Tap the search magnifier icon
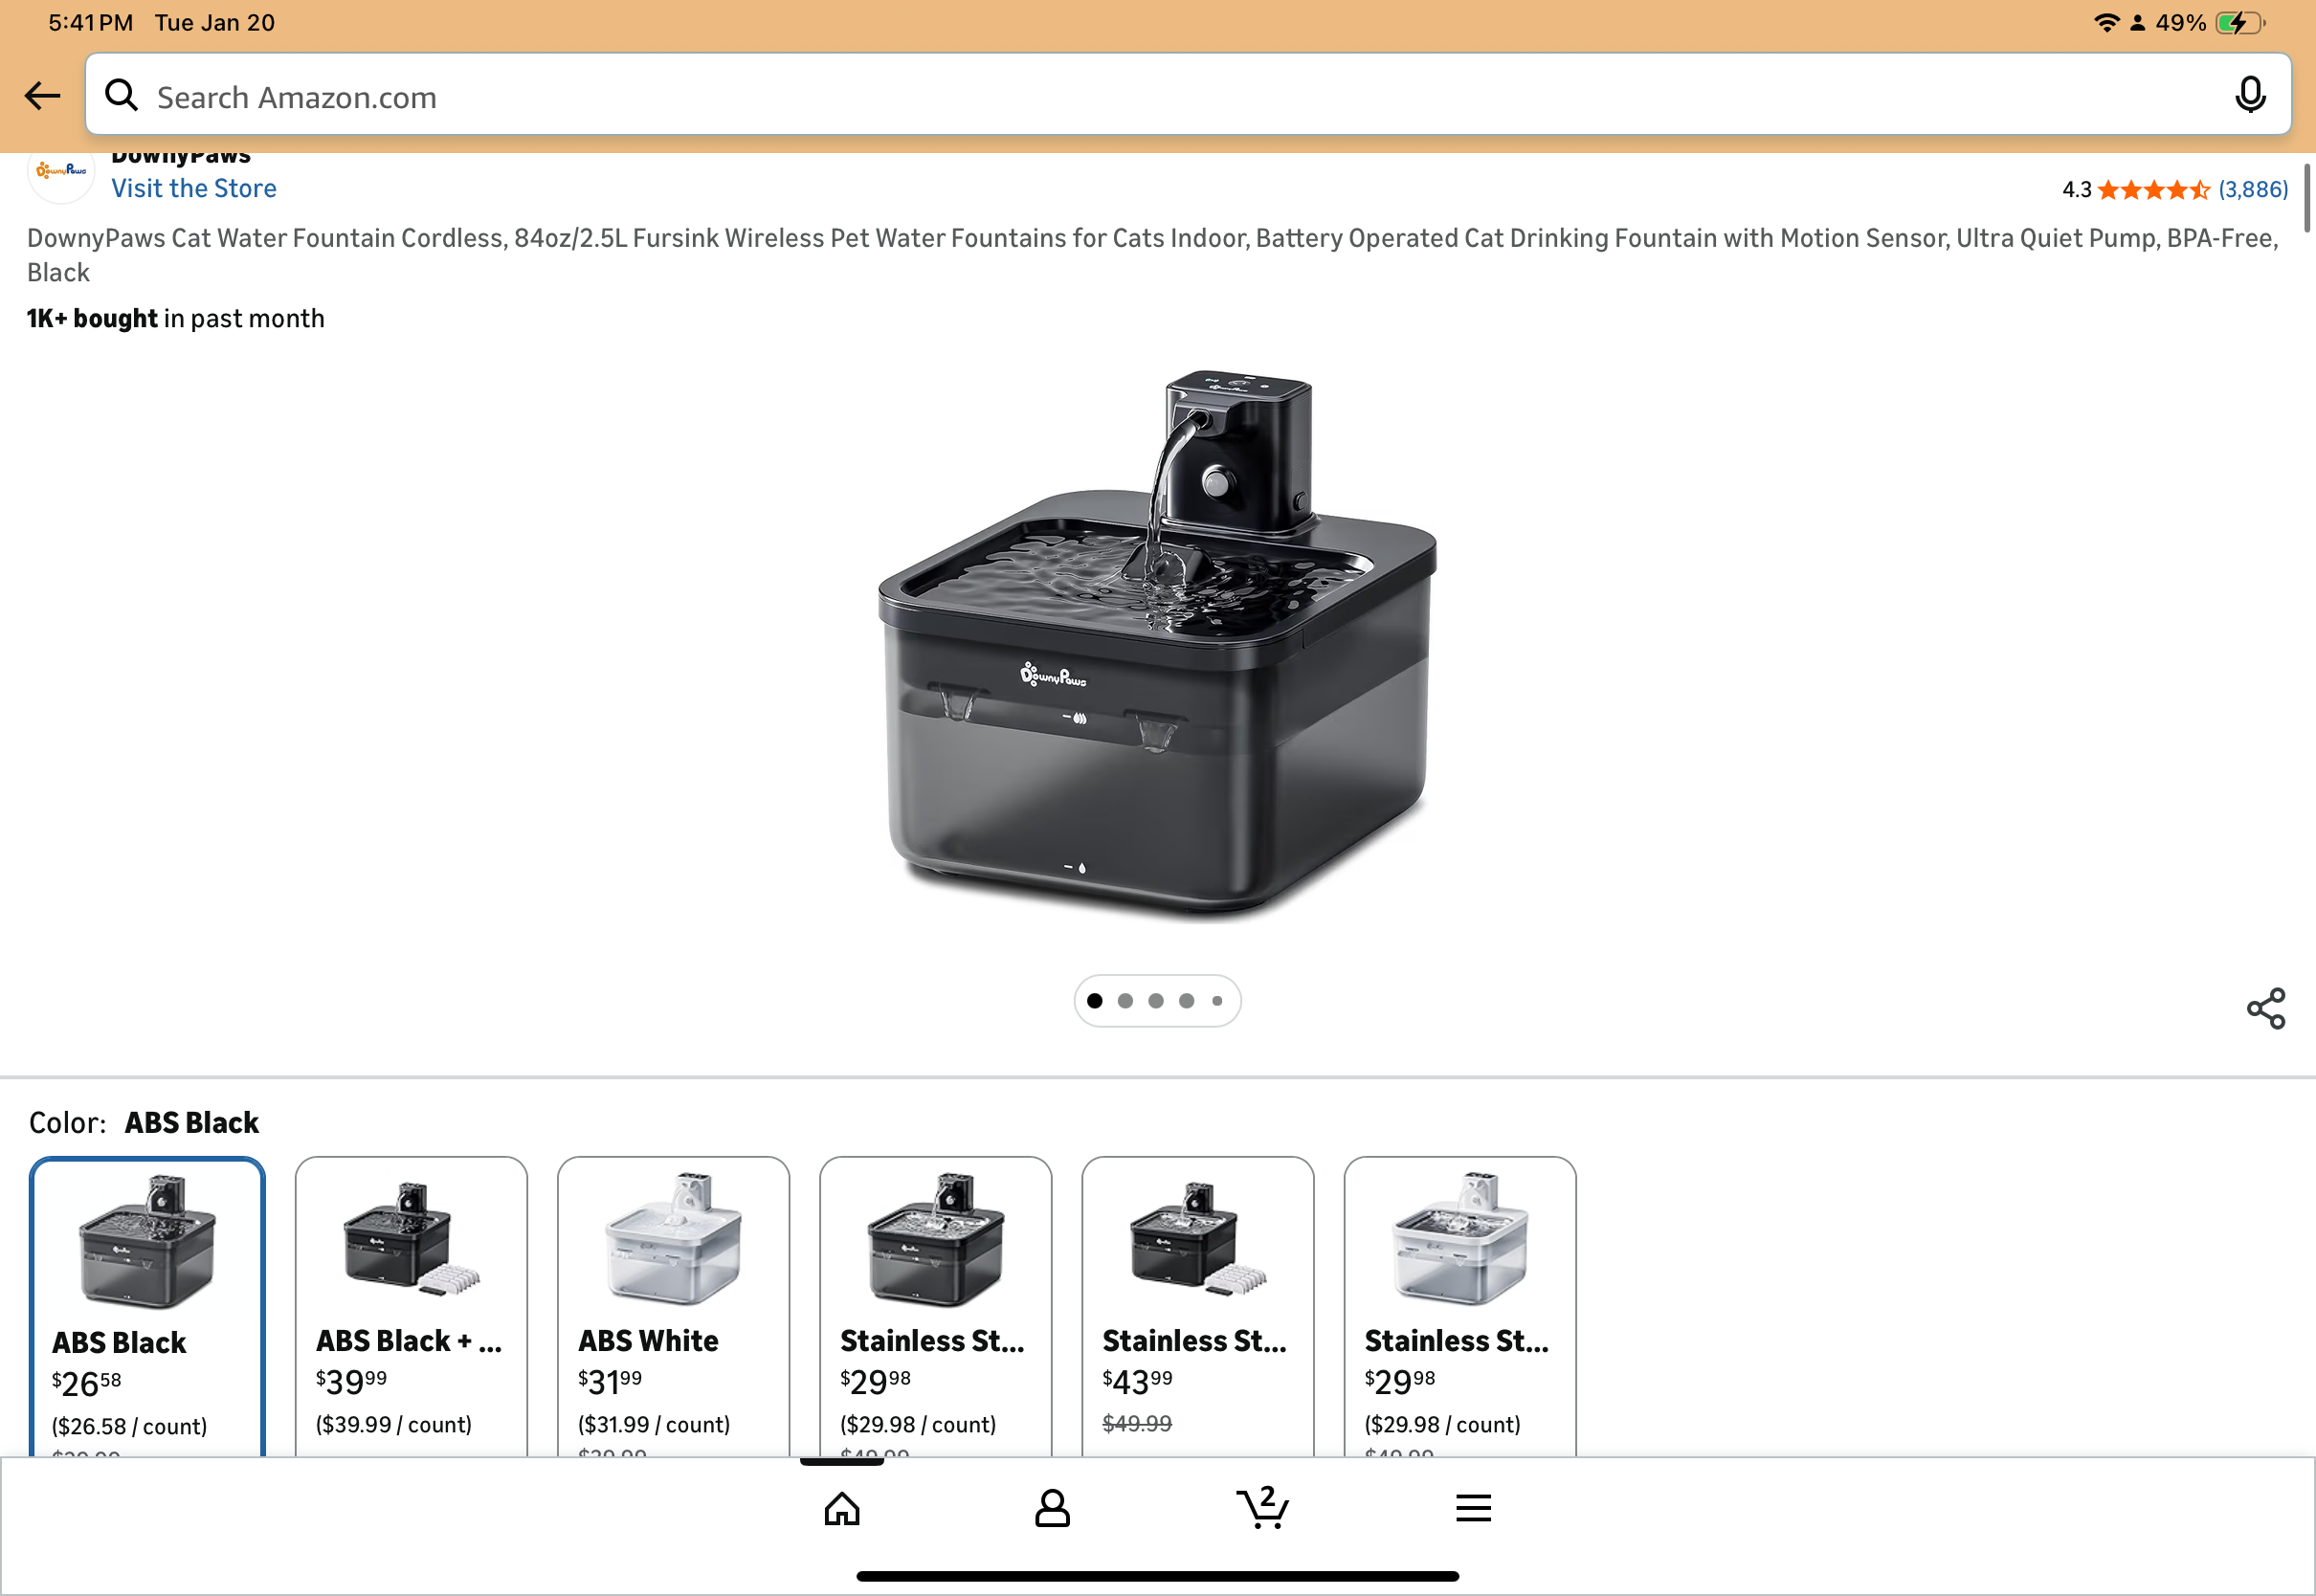This screenshot has height=1596, width=2316. (x=122, y=96)
